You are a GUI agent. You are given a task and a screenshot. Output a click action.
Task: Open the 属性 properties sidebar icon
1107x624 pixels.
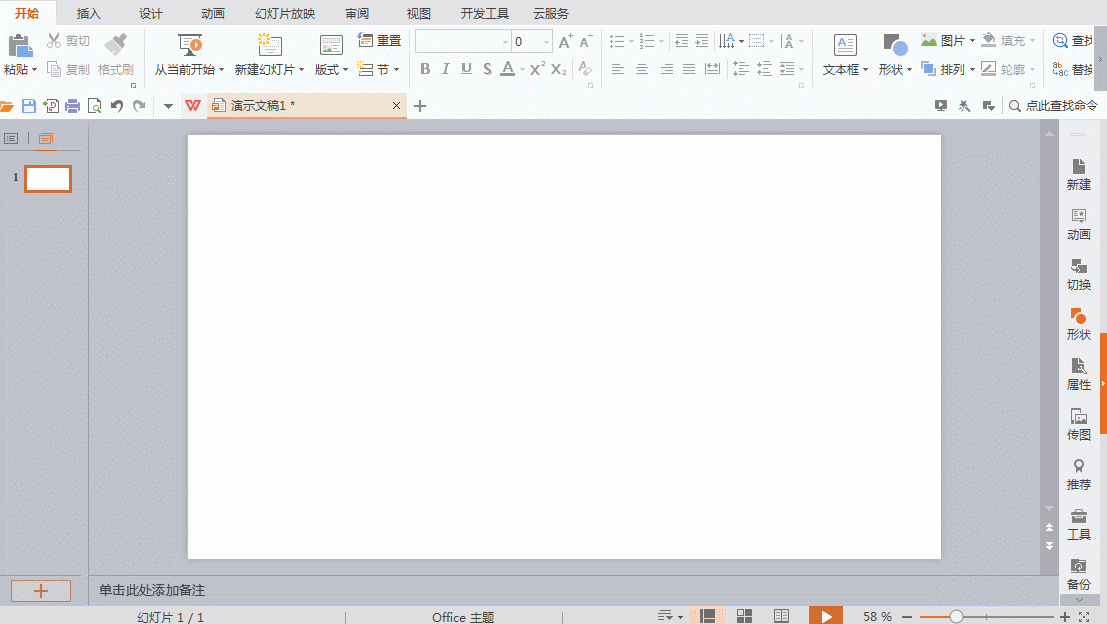1078,374
